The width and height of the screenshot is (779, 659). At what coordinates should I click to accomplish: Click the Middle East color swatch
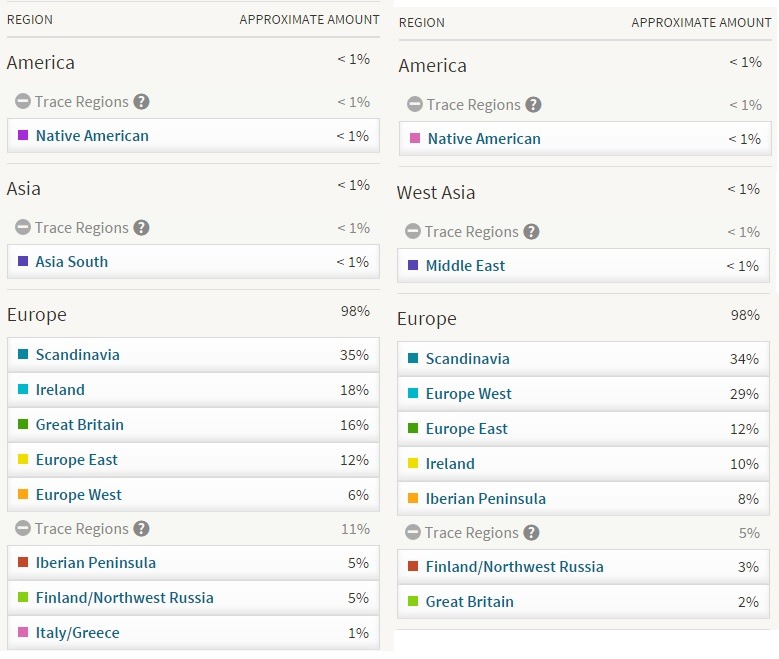(x=413, y=266)
